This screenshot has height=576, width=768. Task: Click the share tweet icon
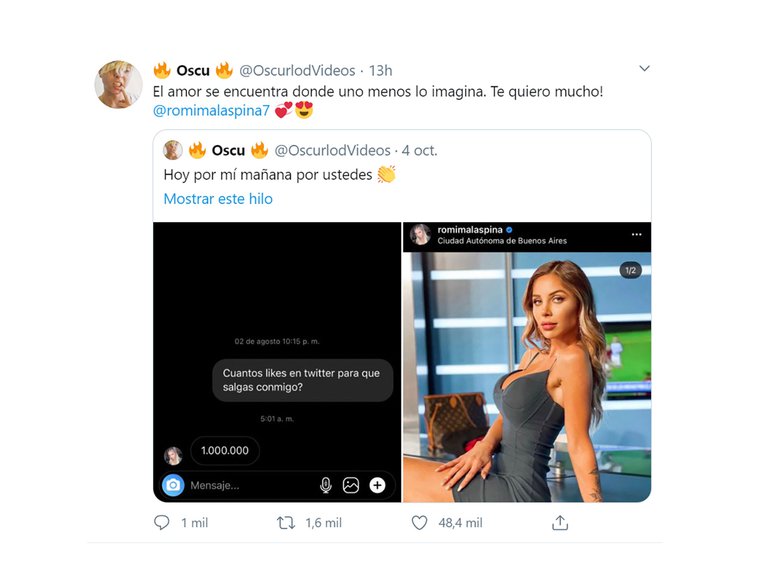pyautogui.click(x=560, y=522)
